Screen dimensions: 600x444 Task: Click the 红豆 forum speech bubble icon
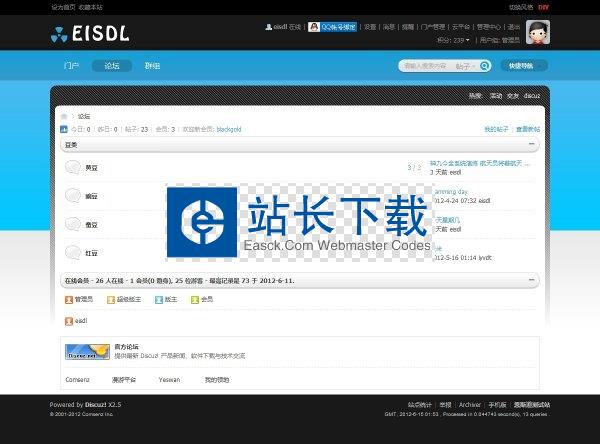tap(73, 253)
